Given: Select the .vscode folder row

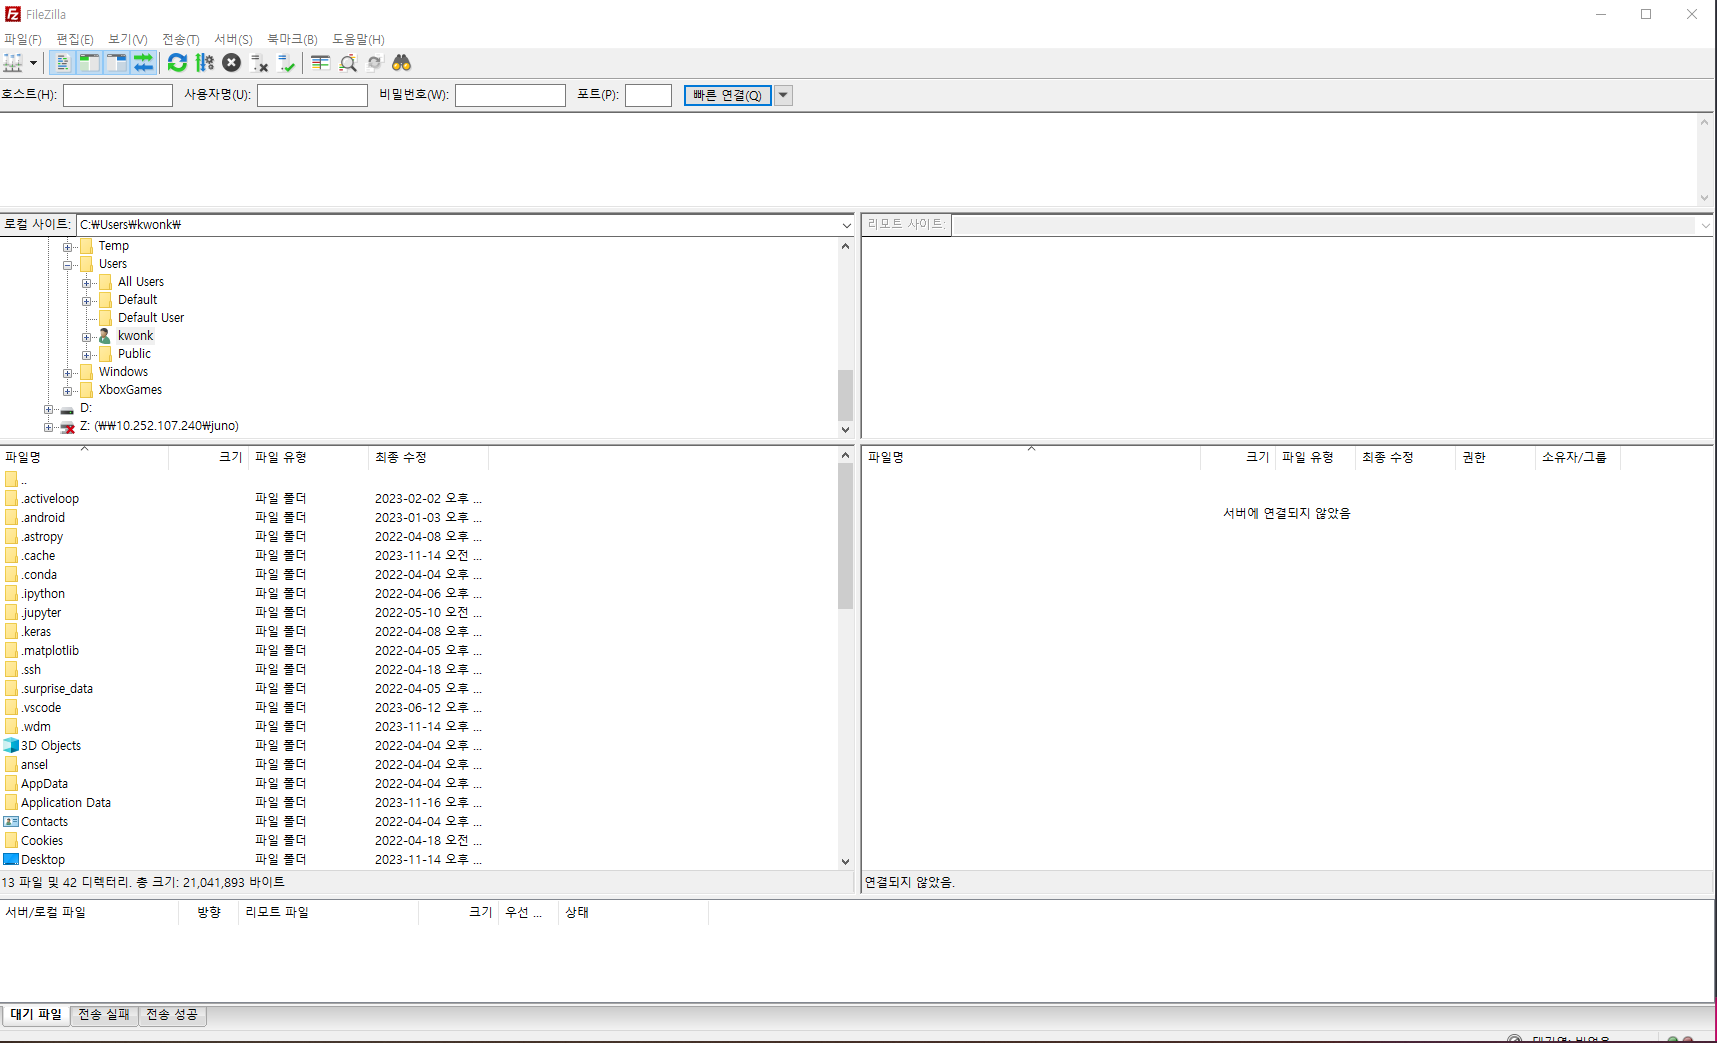Looking at the screenshot, I should pyautogui.click(x=243, y=708).
